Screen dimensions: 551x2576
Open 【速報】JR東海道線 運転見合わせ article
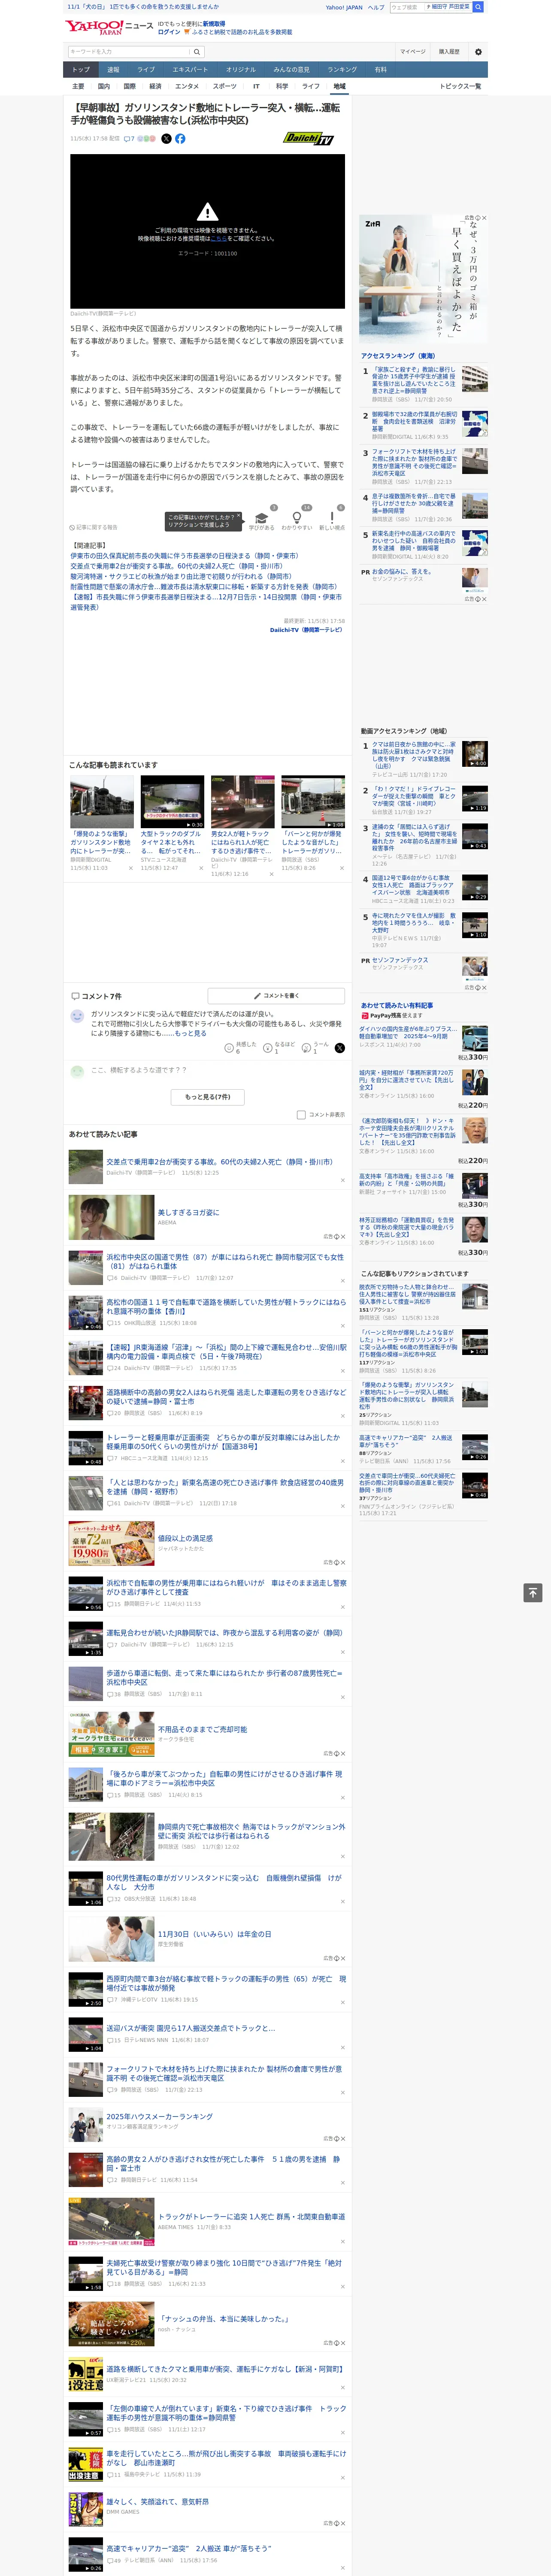[x=226, y=1351]
